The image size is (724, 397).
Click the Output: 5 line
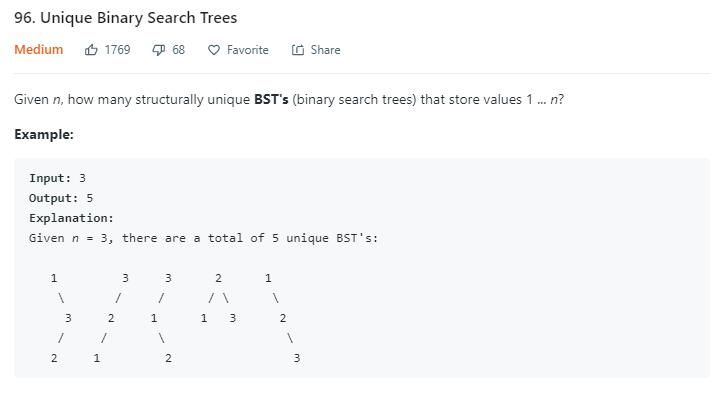(61, 198)
